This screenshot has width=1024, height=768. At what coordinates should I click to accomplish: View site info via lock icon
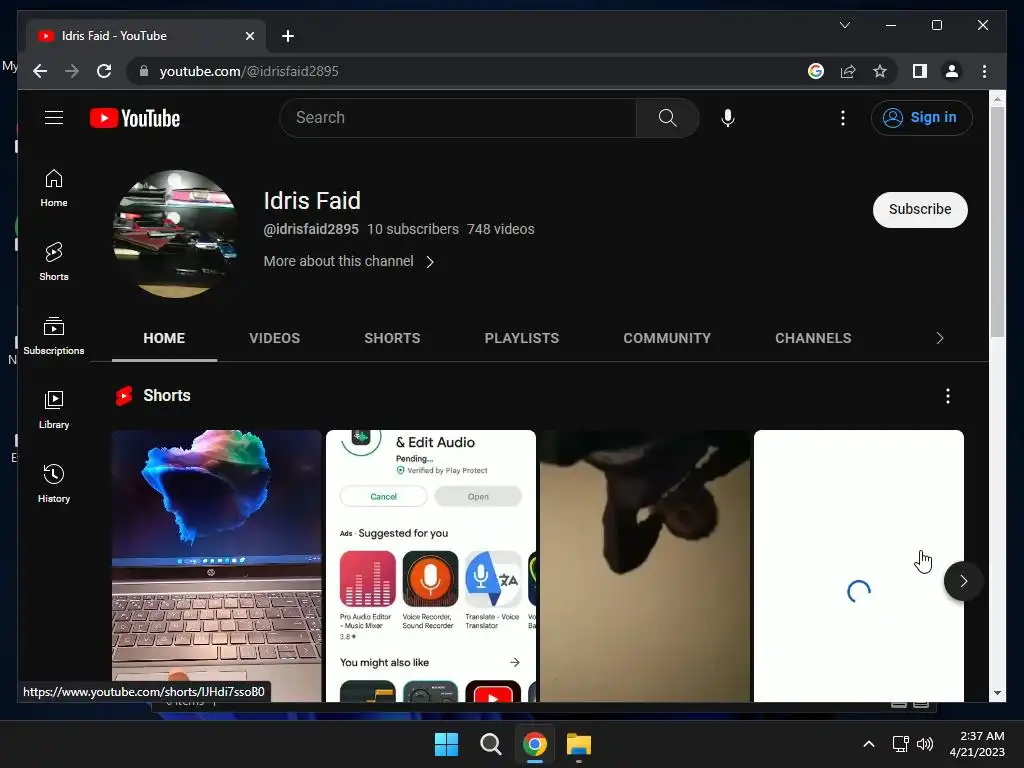coord(144,71)
